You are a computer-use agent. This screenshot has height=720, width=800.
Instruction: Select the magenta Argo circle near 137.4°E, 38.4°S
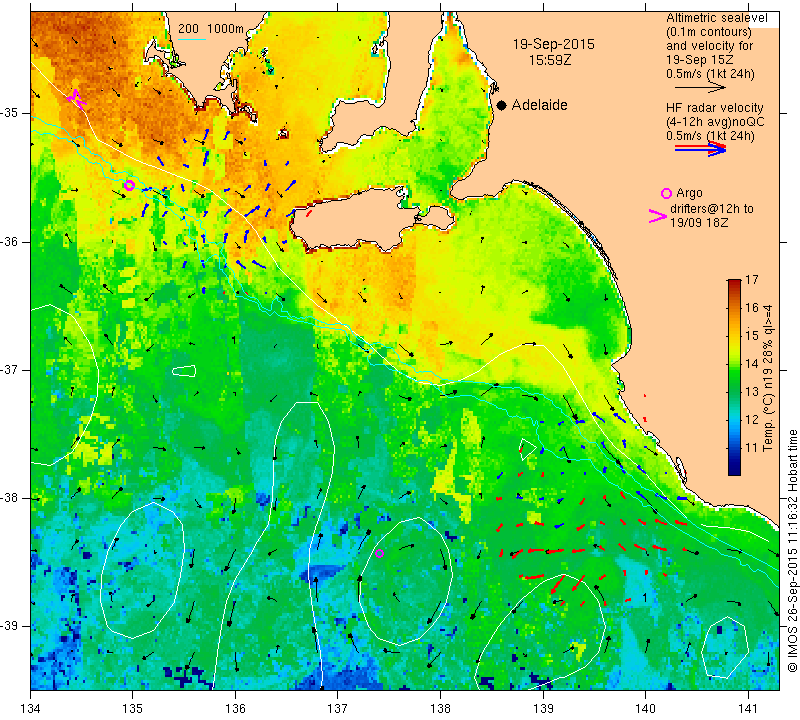tap(379, 553)
